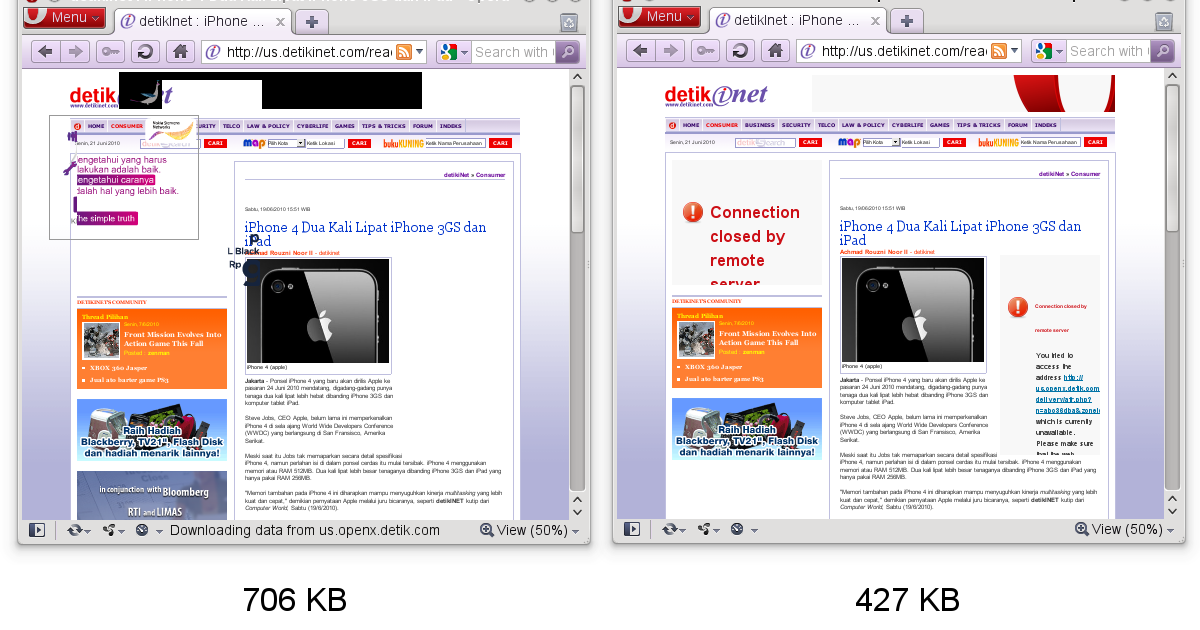1200x630 pixels.
Task: Close the detikInet tab in the left window
Action: pos(279,22)
